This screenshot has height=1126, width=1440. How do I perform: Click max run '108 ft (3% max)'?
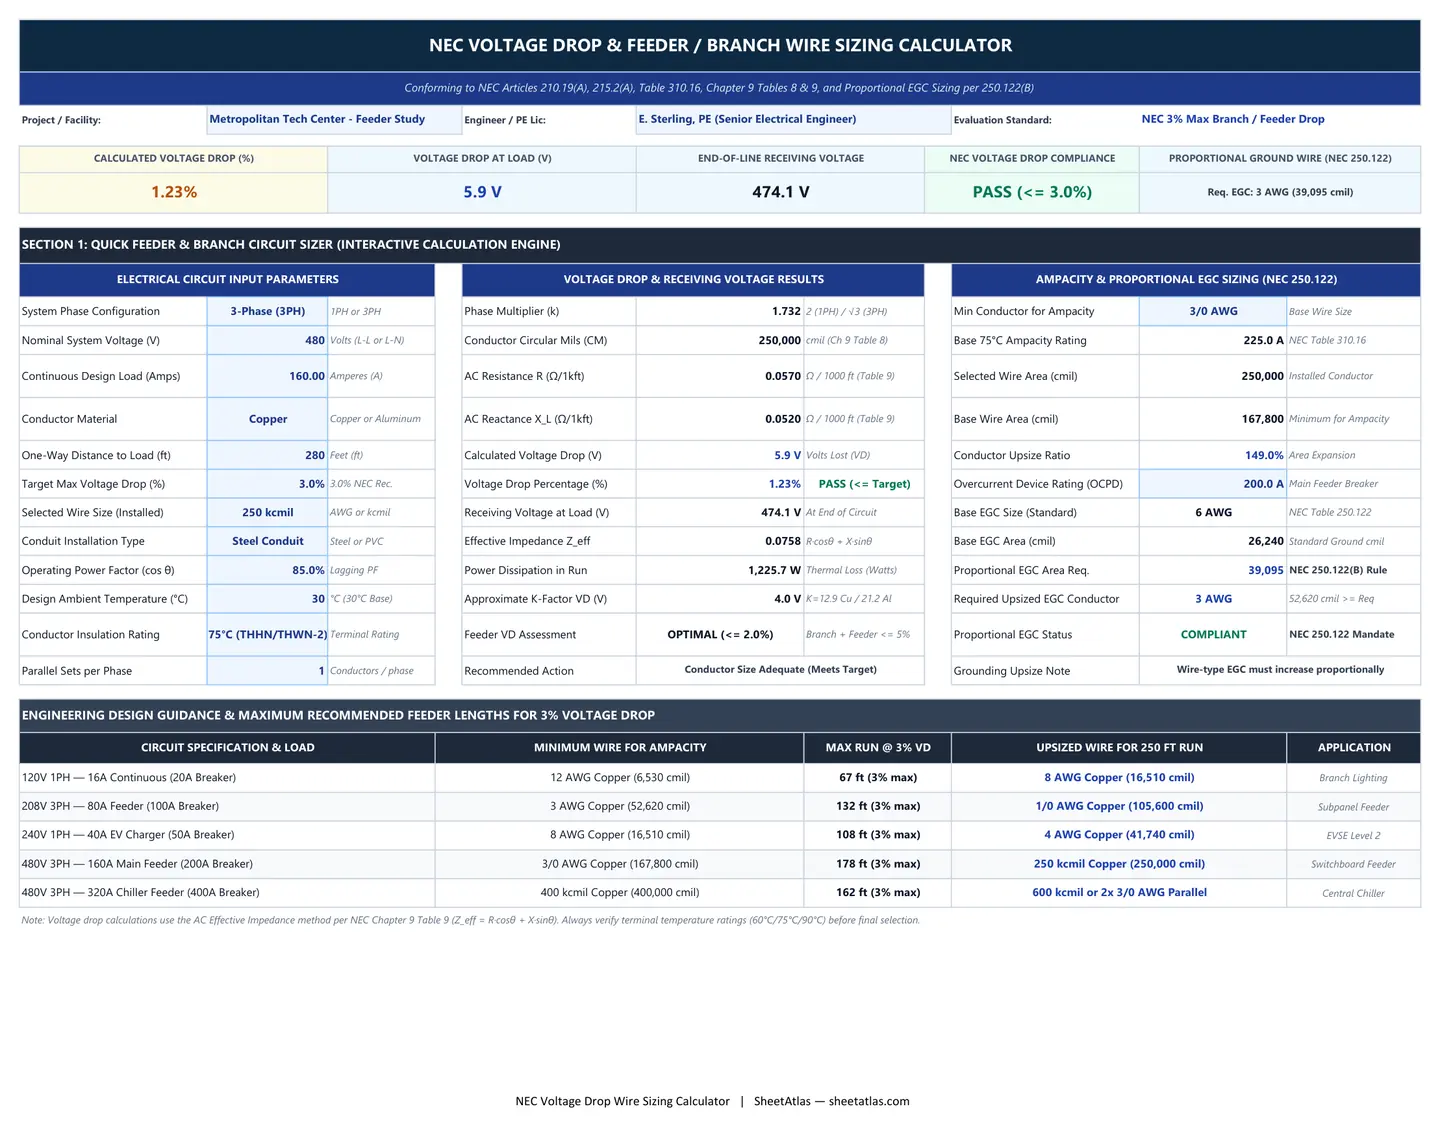(878, 835)
